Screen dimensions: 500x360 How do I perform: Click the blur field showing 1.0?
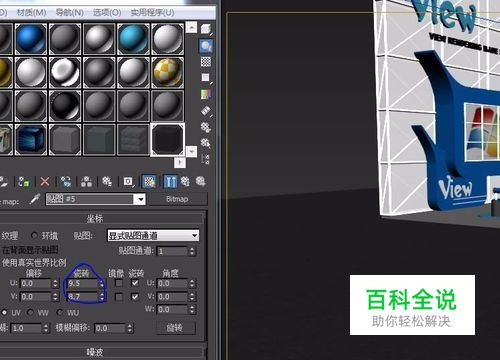point(27,329)
